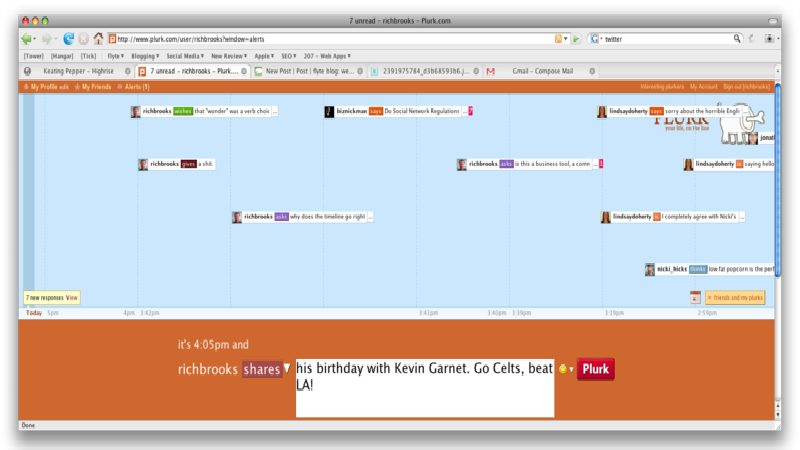Expand the SEO bookmarks folder
Viewport: 800px width, 450px height.
pyautogui.click(x=289, y=56)
